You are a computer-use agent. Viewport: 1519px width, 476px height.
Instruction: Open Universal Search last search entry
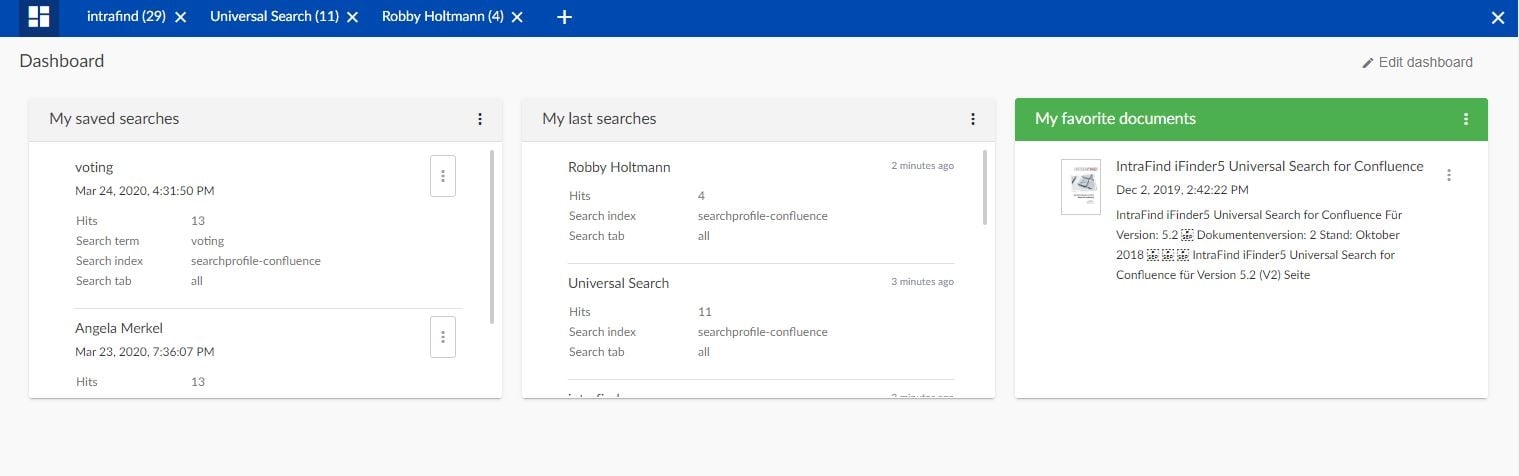[x=618, y=283]
